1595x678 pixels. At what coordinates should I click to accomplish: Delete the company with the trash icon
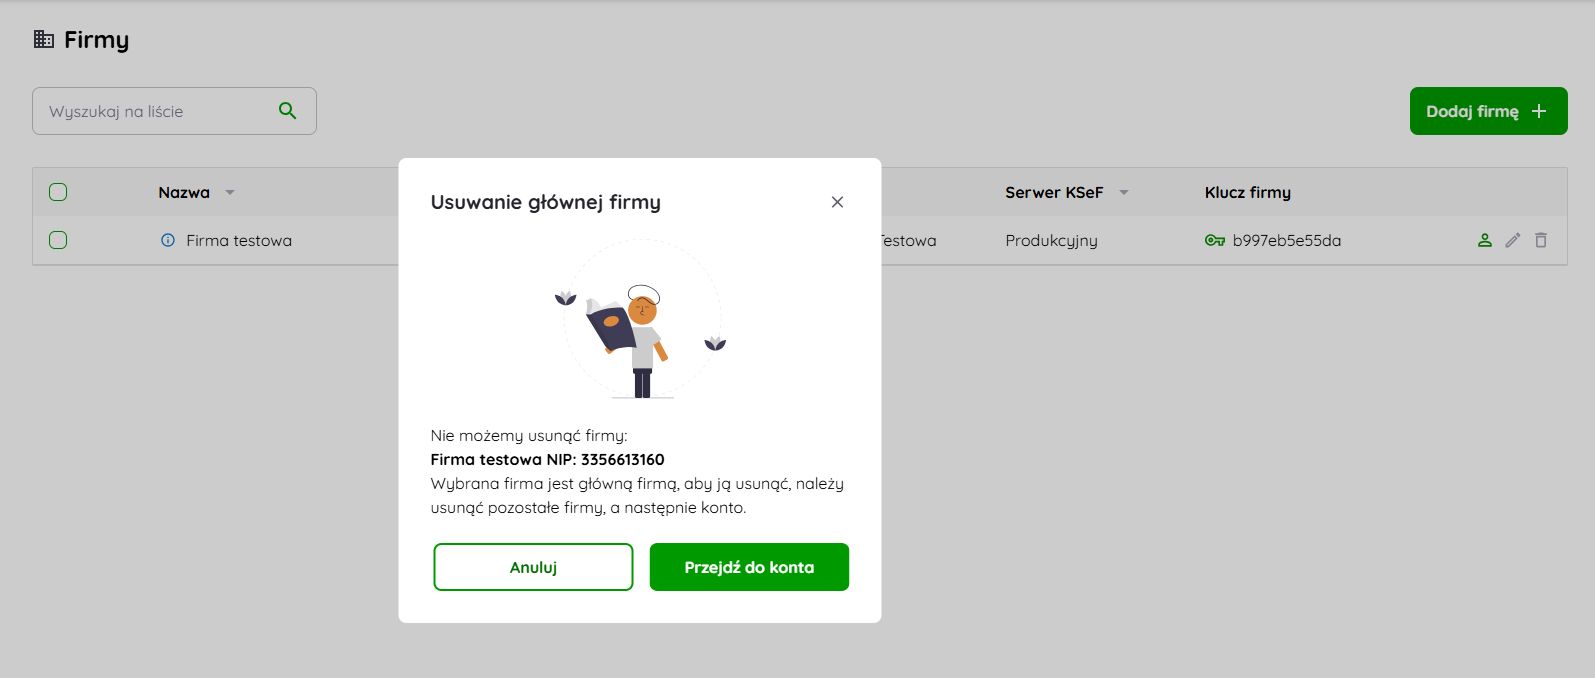(x=1541, y=240)
